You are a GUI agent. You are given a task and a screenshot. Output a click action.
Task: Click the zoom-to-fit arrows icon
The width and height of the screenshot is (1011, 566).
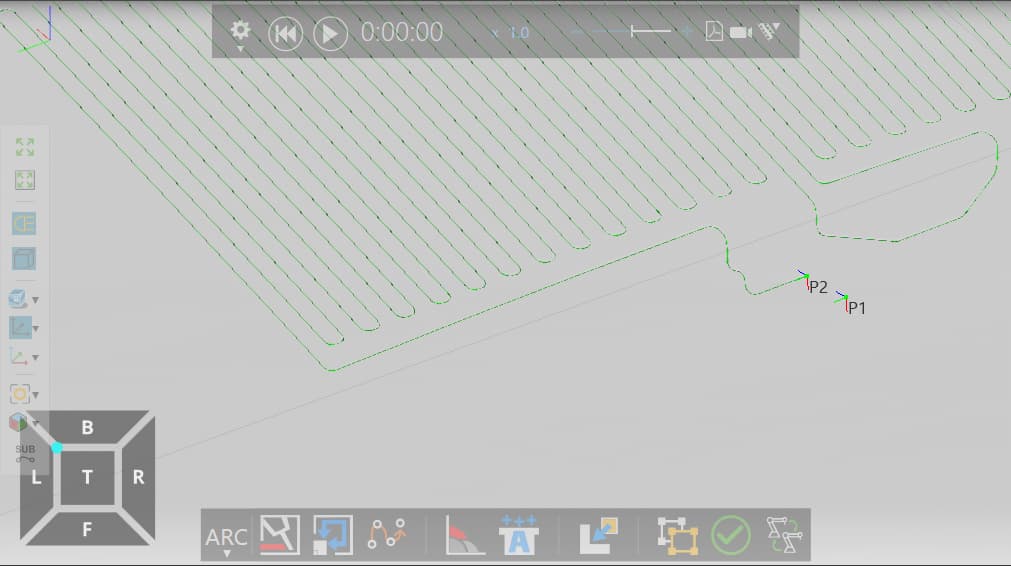[25, 148]
